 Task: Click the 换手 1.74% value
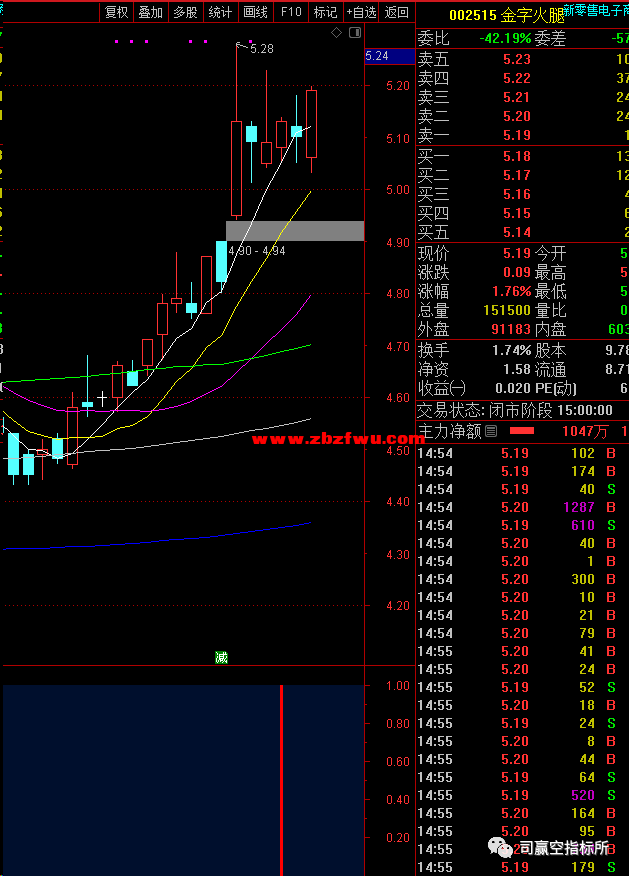pyautogui.click(x=512, y=351)
